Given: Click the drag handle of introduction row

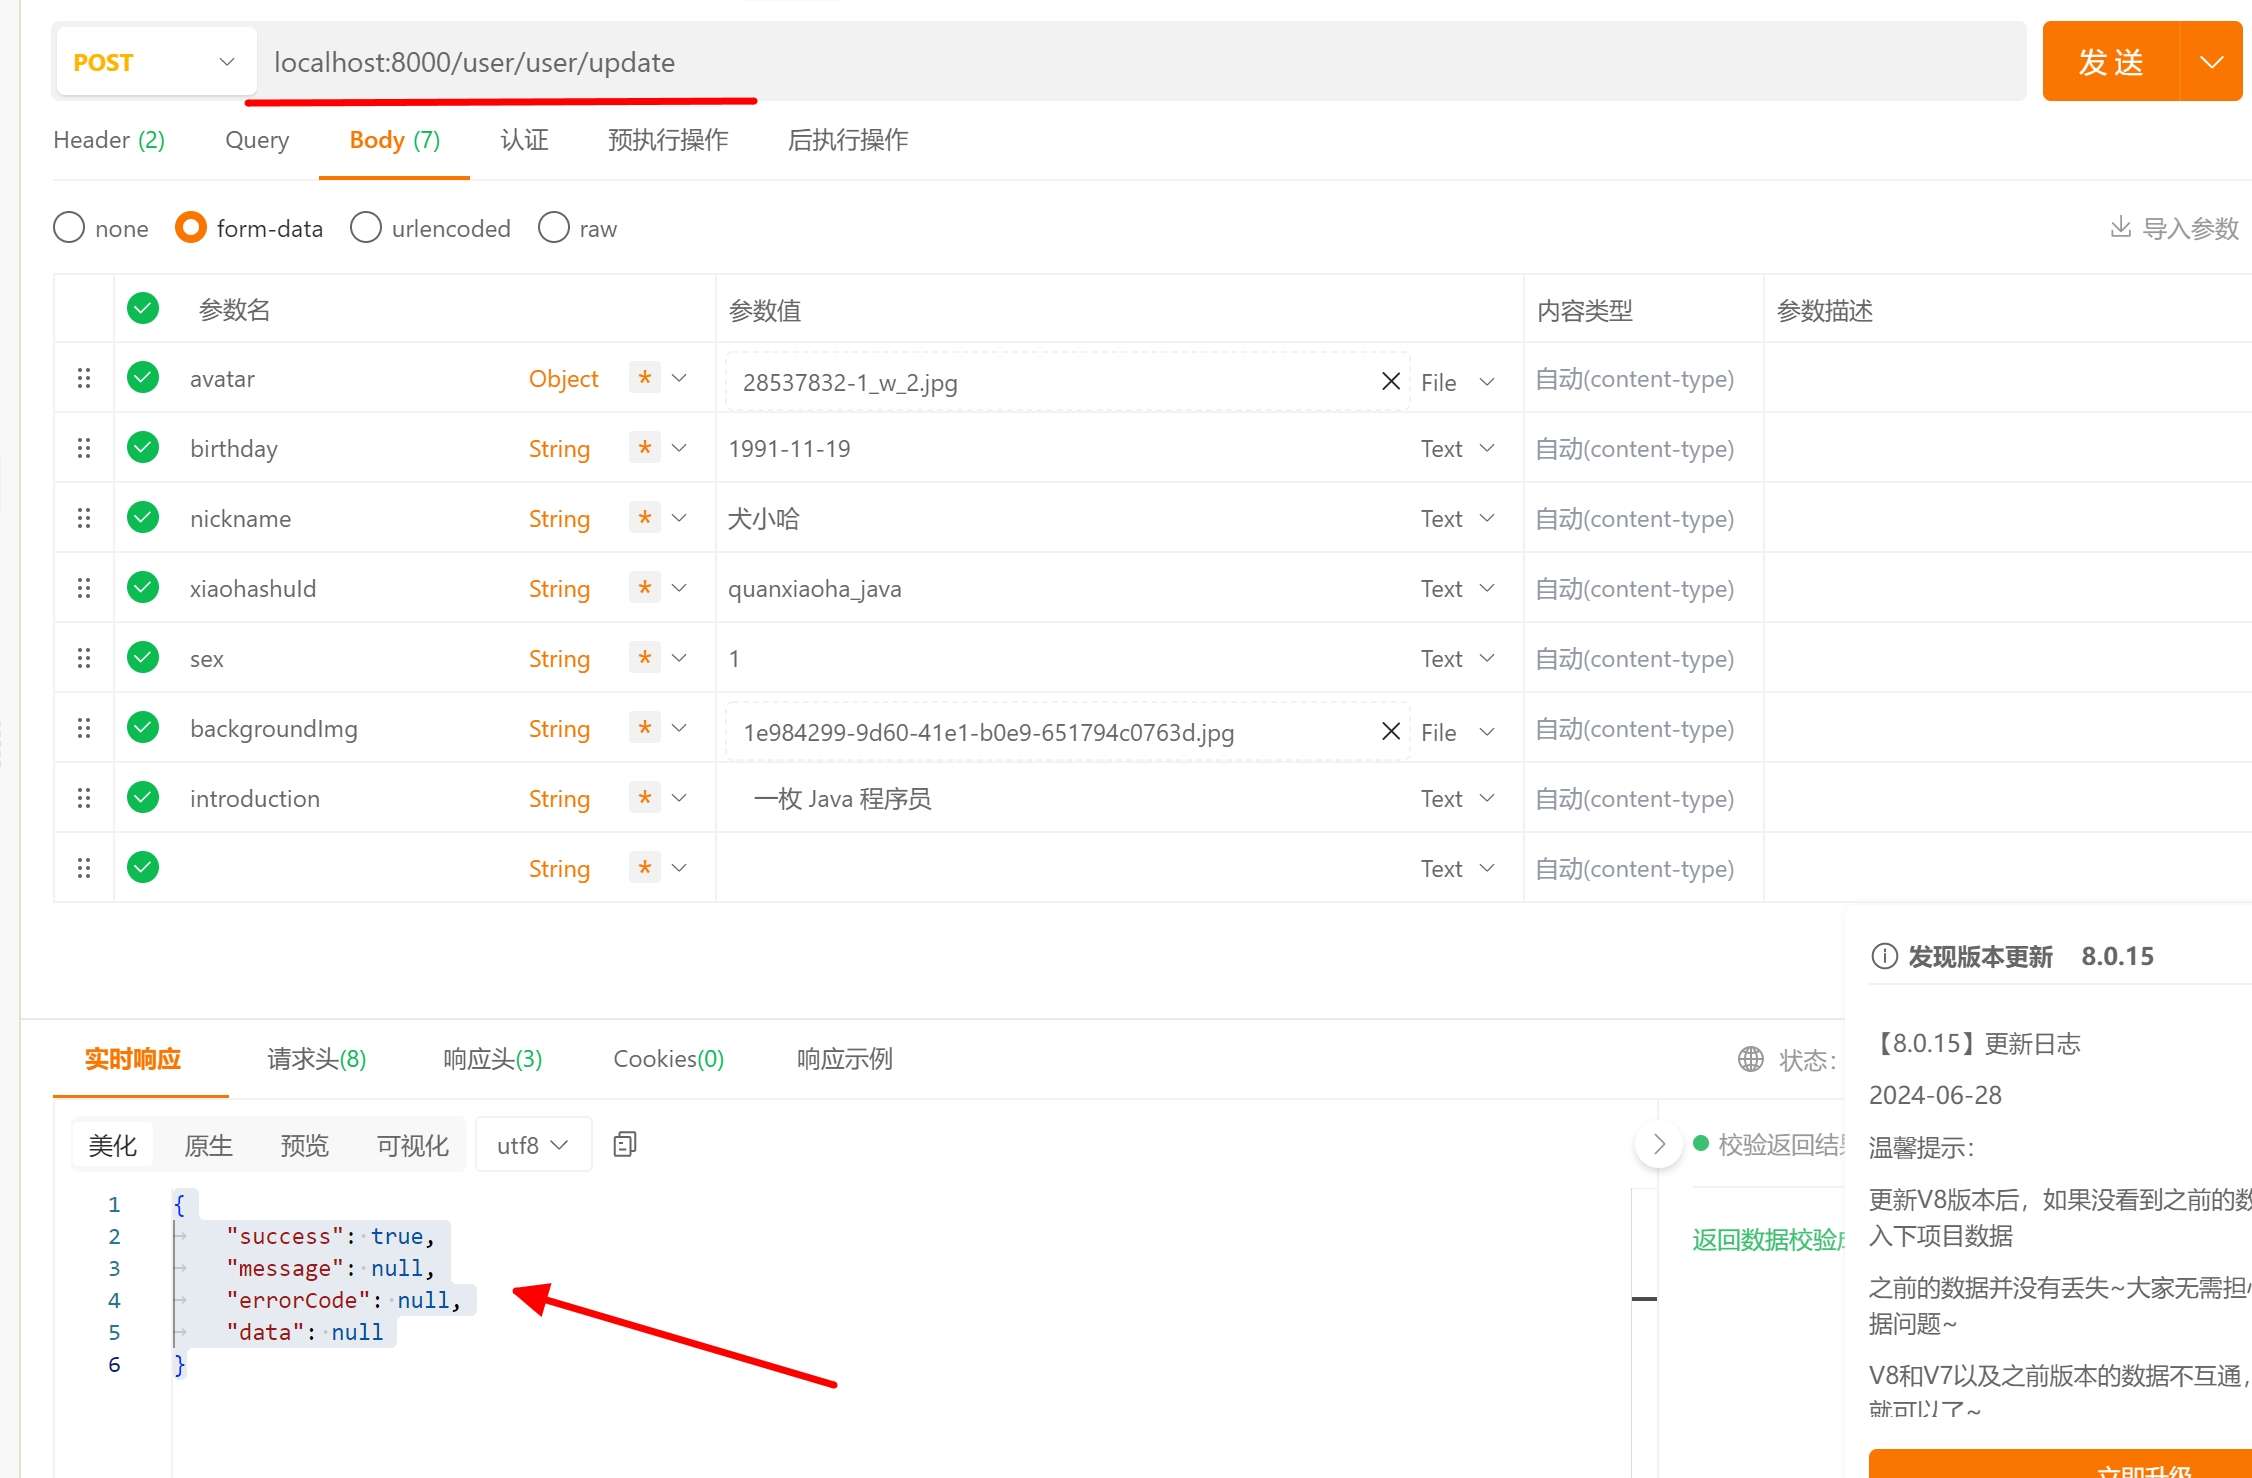Looking at the screenshot, I should point(84,798).
